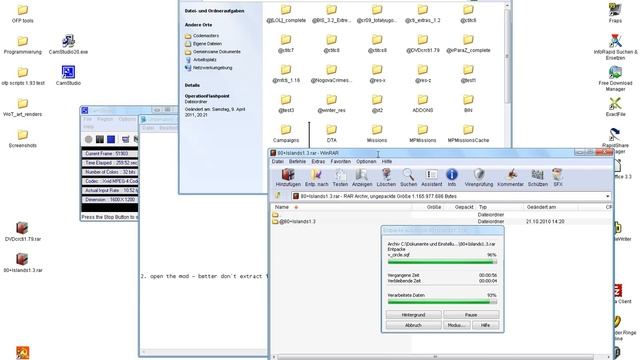Click Arbeitsplatz in Explorer sidebar
The height and width of the screenshot is (360, 640).
204,60
